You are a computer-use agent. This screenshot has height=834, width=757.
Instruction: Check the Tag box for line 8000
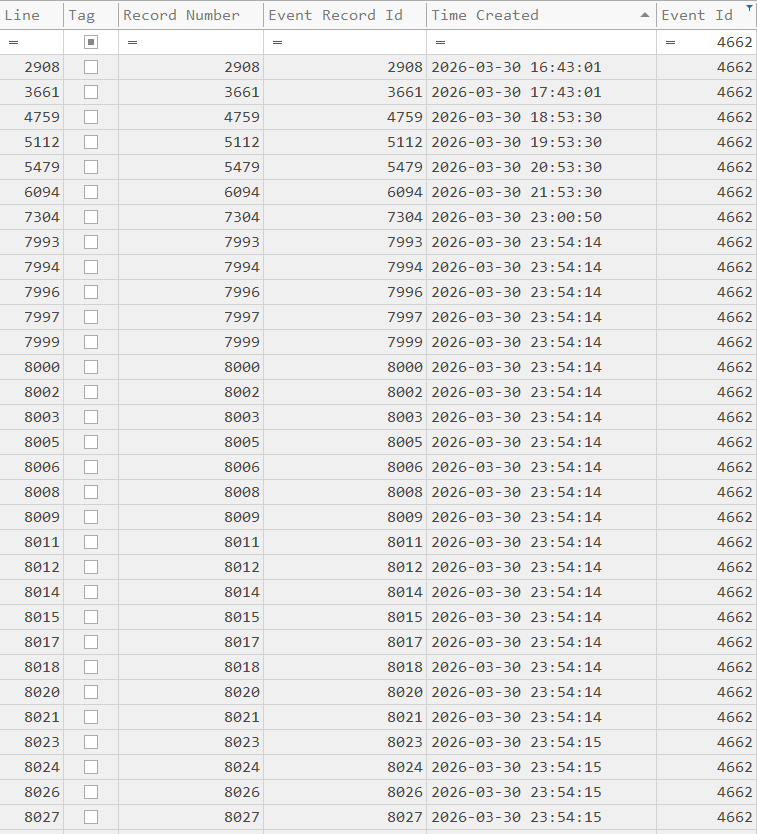click(x=91, y=367)
